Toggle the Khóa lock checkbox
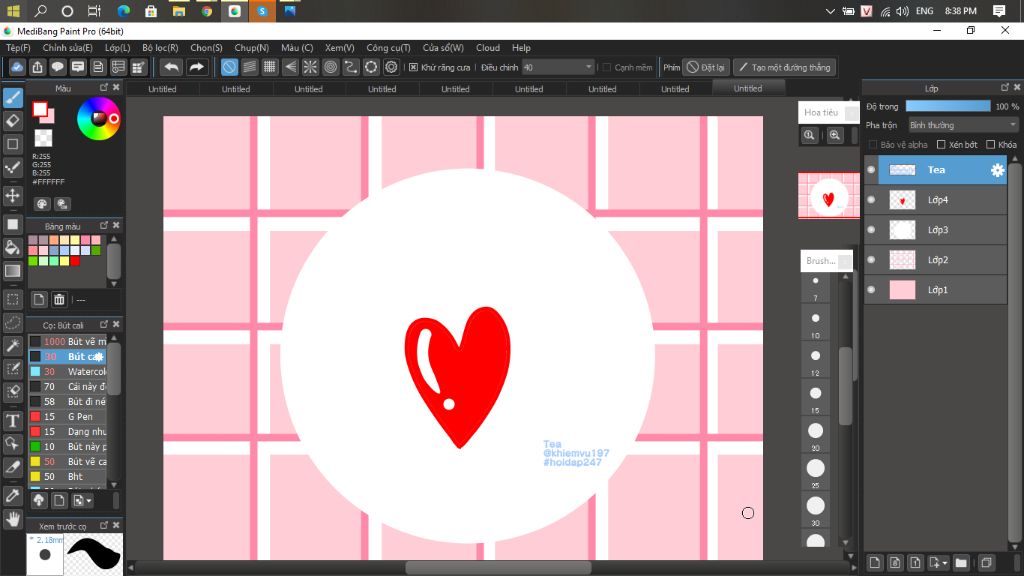Image resolution: width=1024 pixels, height=576 pixels. (991, 144)
